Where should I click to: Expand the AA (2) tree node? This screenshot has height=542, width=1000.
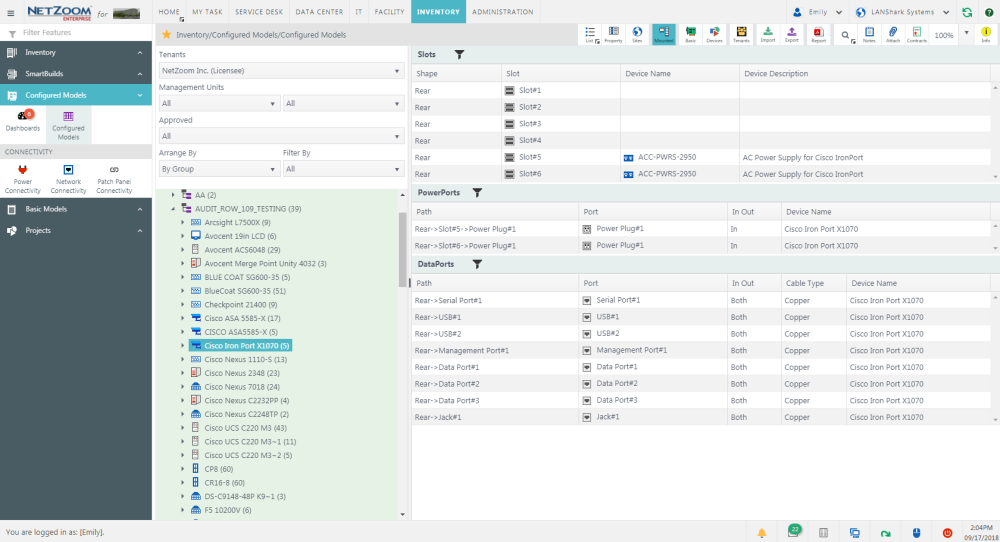(173, 195)
